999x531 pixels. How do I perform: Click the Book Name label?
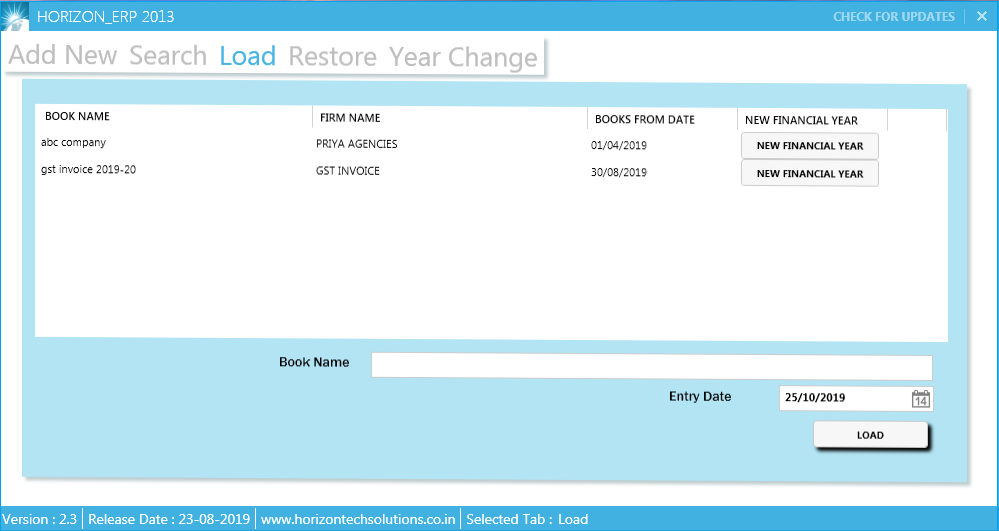point(314,362)
